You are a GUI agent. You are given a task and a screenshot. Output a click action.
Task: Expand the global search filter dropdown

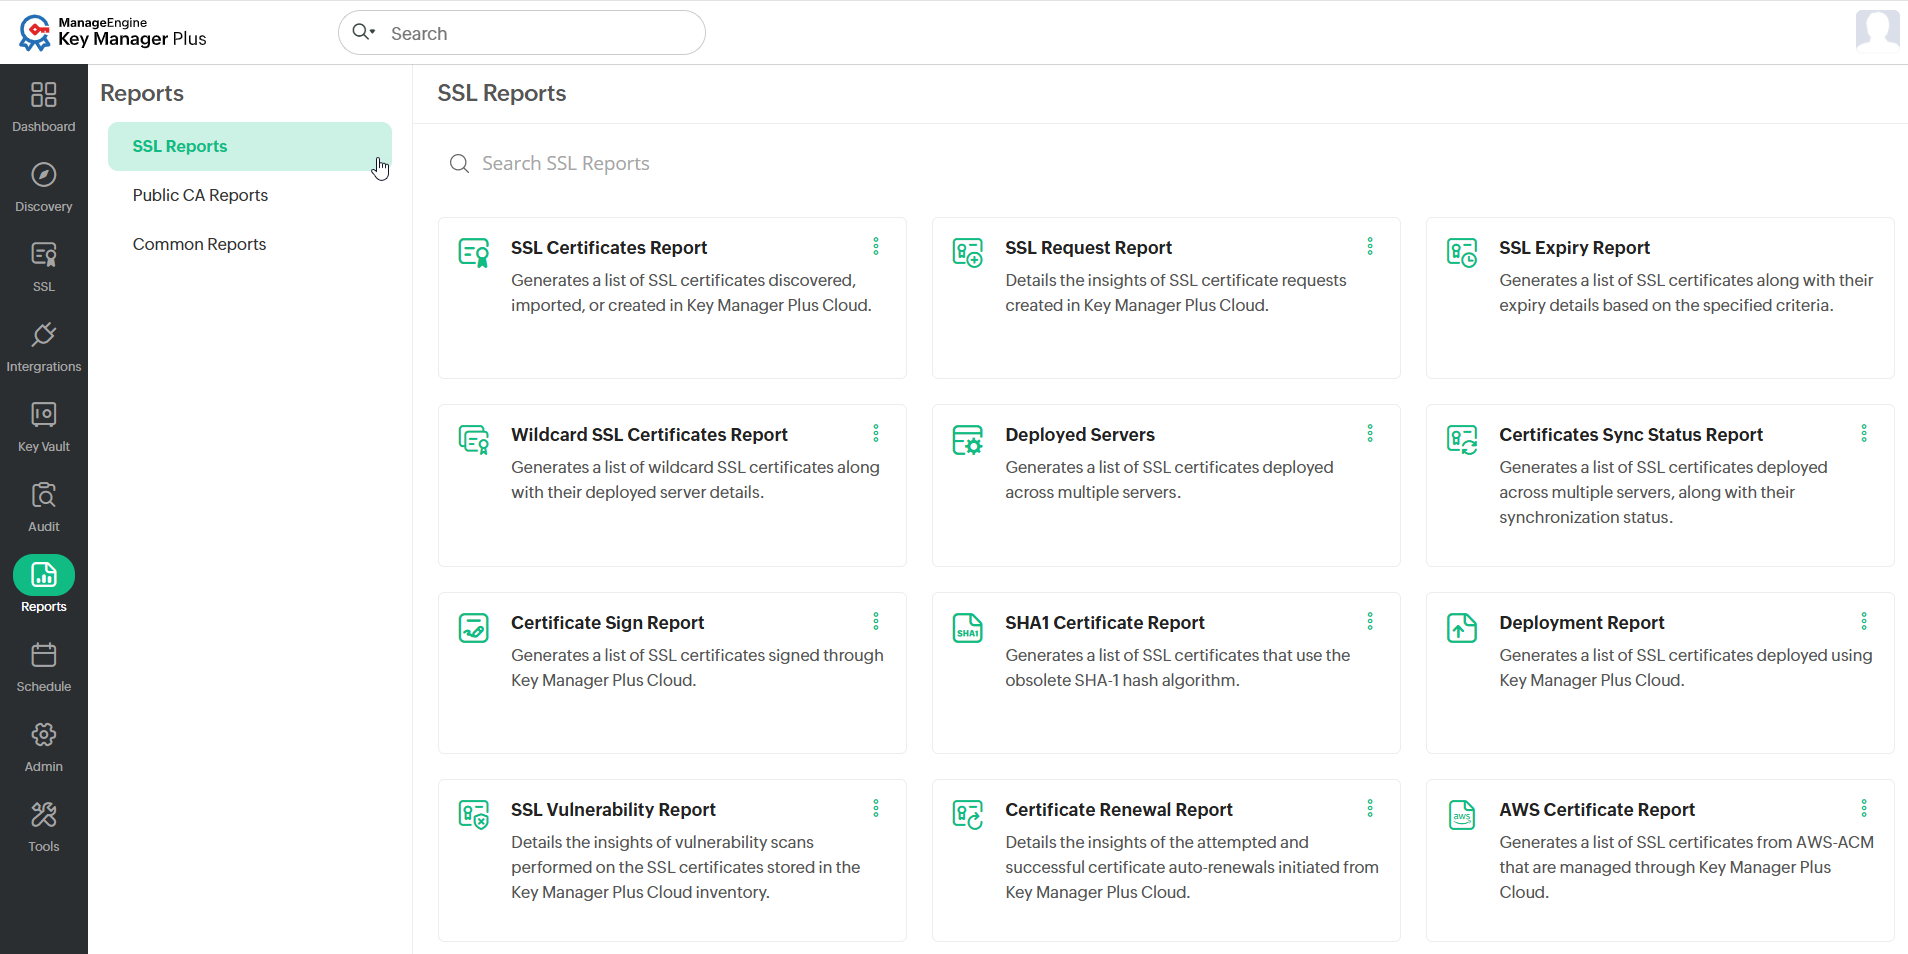point(364,32)
